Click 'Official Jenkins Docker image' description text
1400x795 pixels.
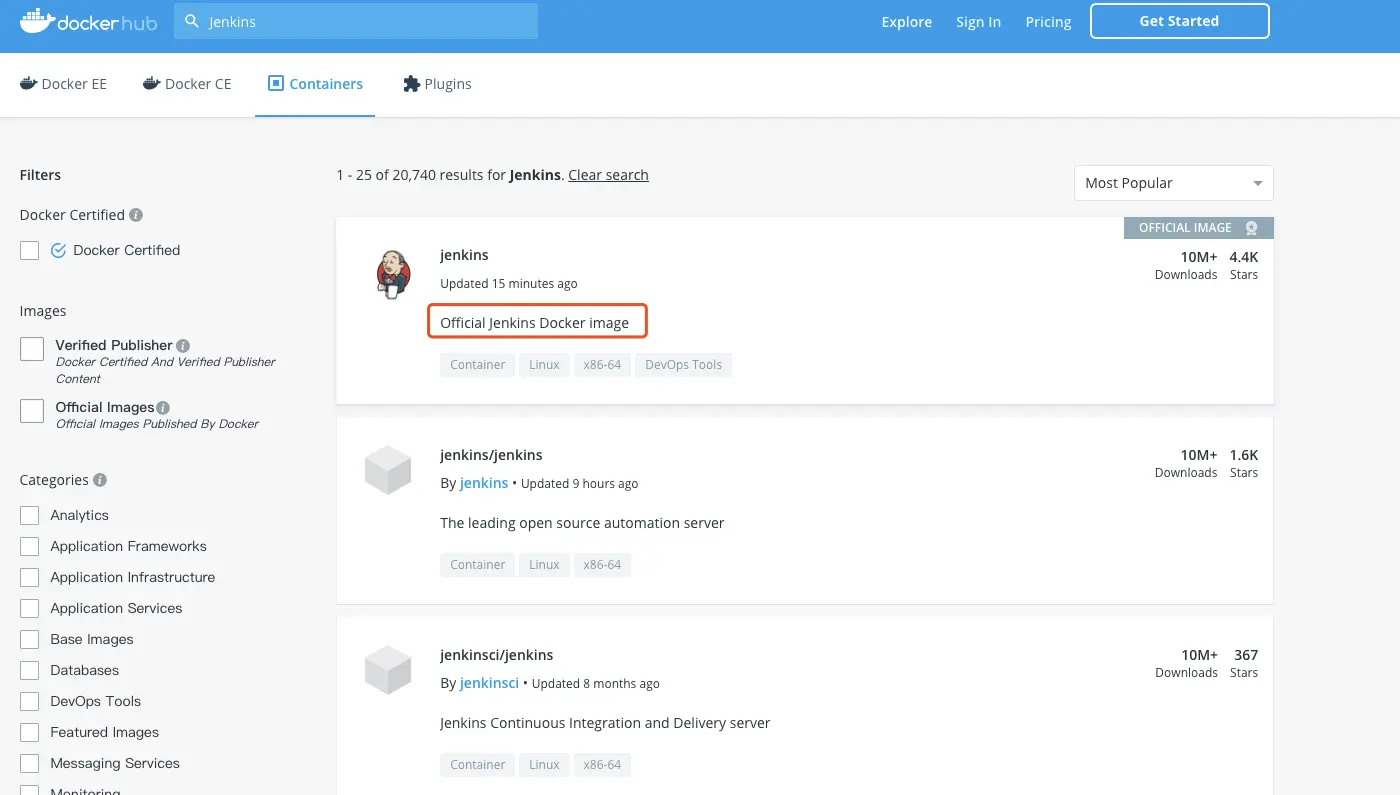pos(535,323)
